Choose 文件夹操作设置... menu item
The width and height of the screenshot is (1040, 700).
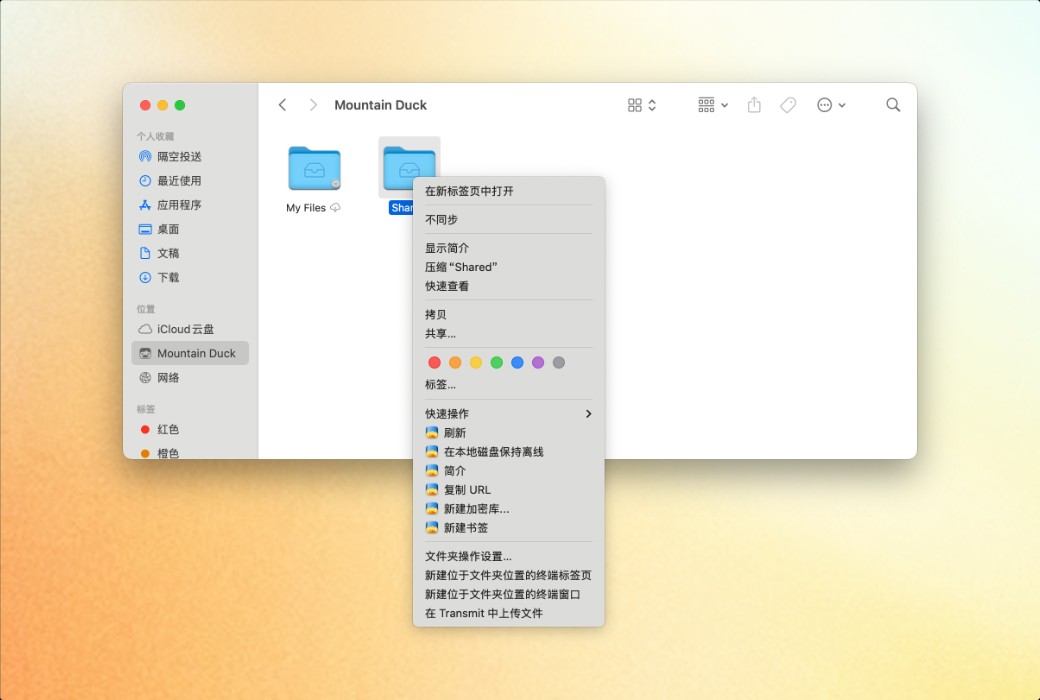pyautogui.click(x=509, y=556)
